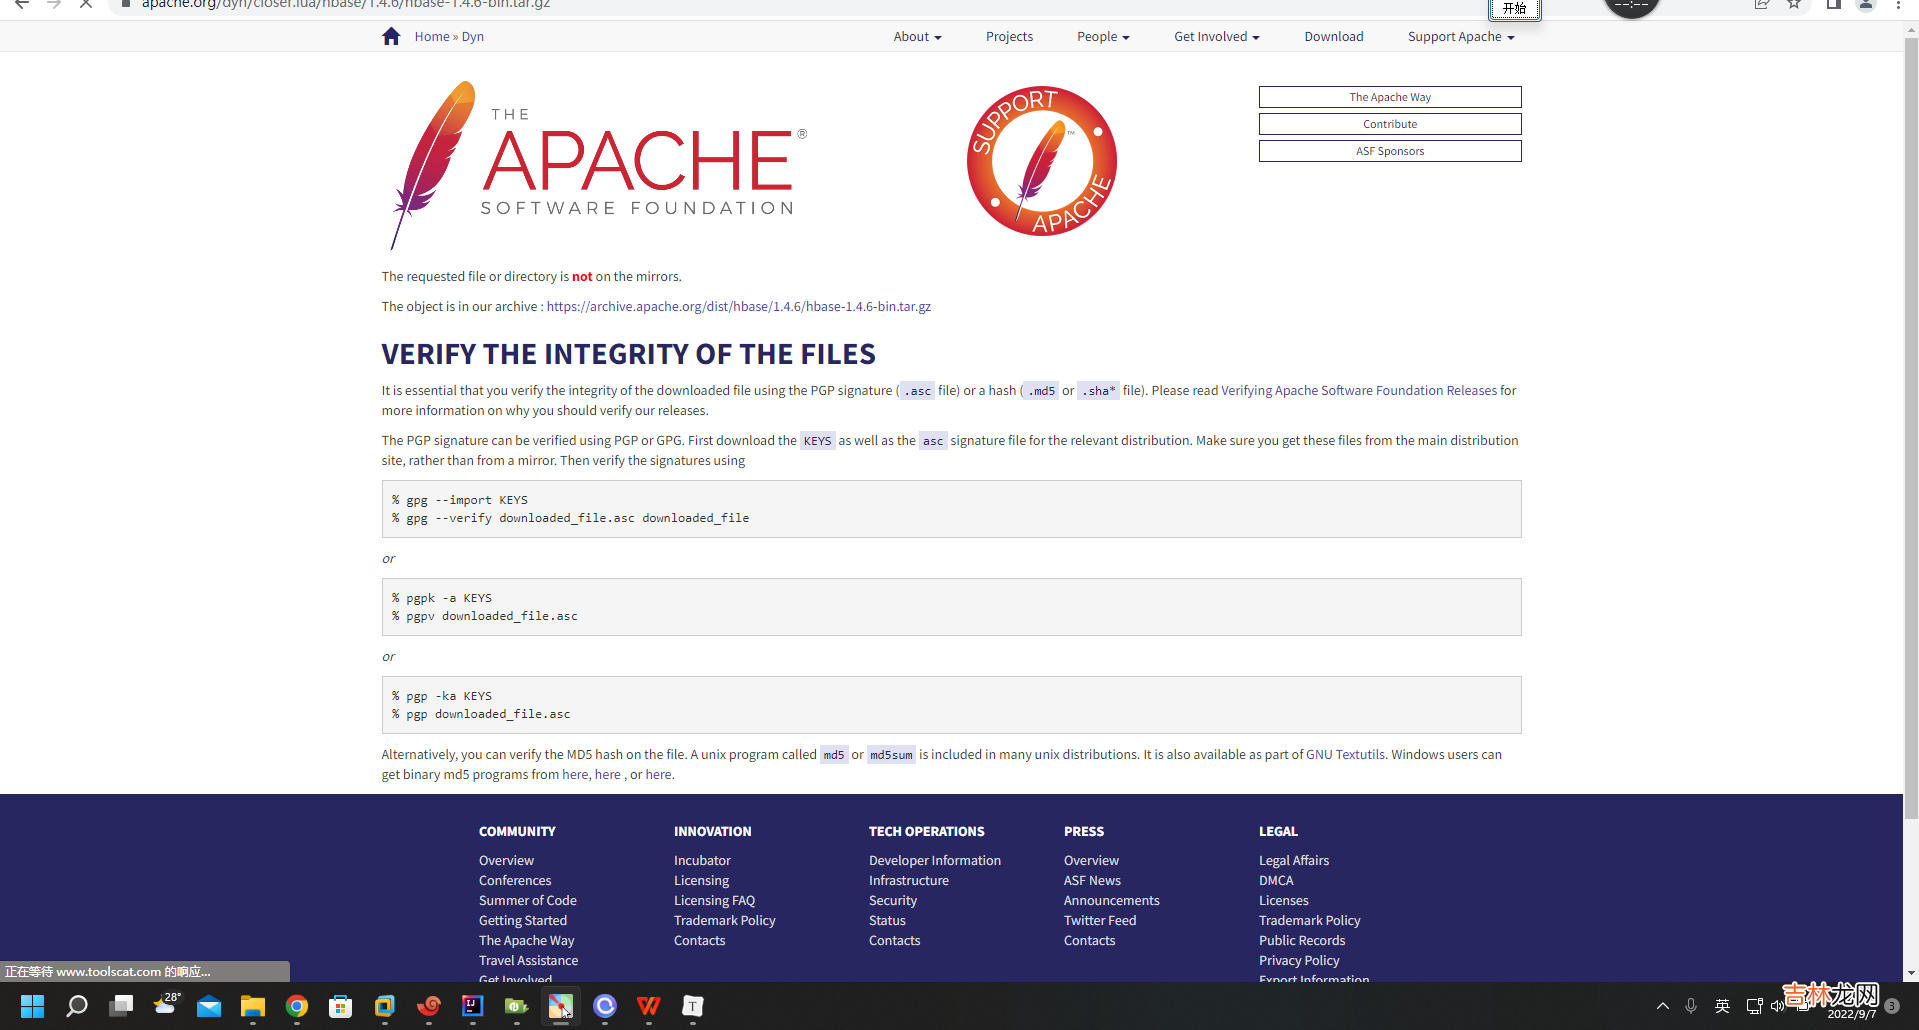Open File Explorer from the taskbar

[x=253, y=1006]
